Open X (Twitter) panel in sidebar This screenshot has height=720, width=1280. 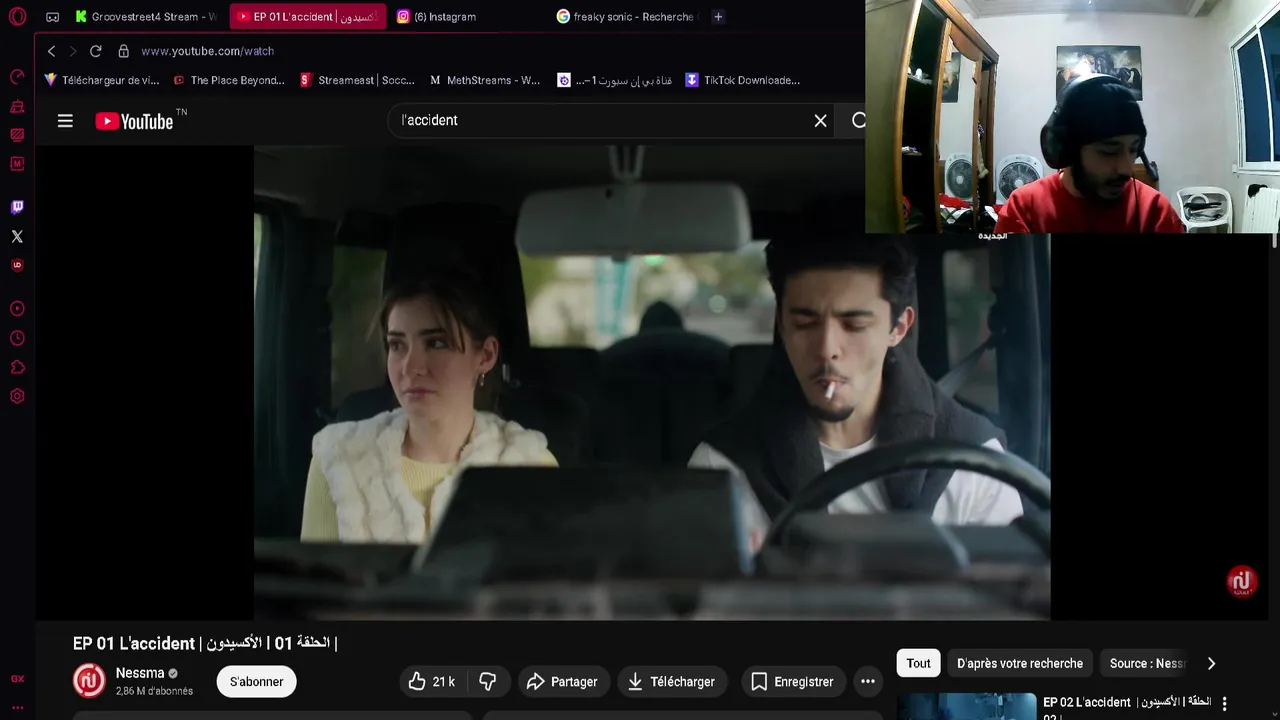pos(17,236)
